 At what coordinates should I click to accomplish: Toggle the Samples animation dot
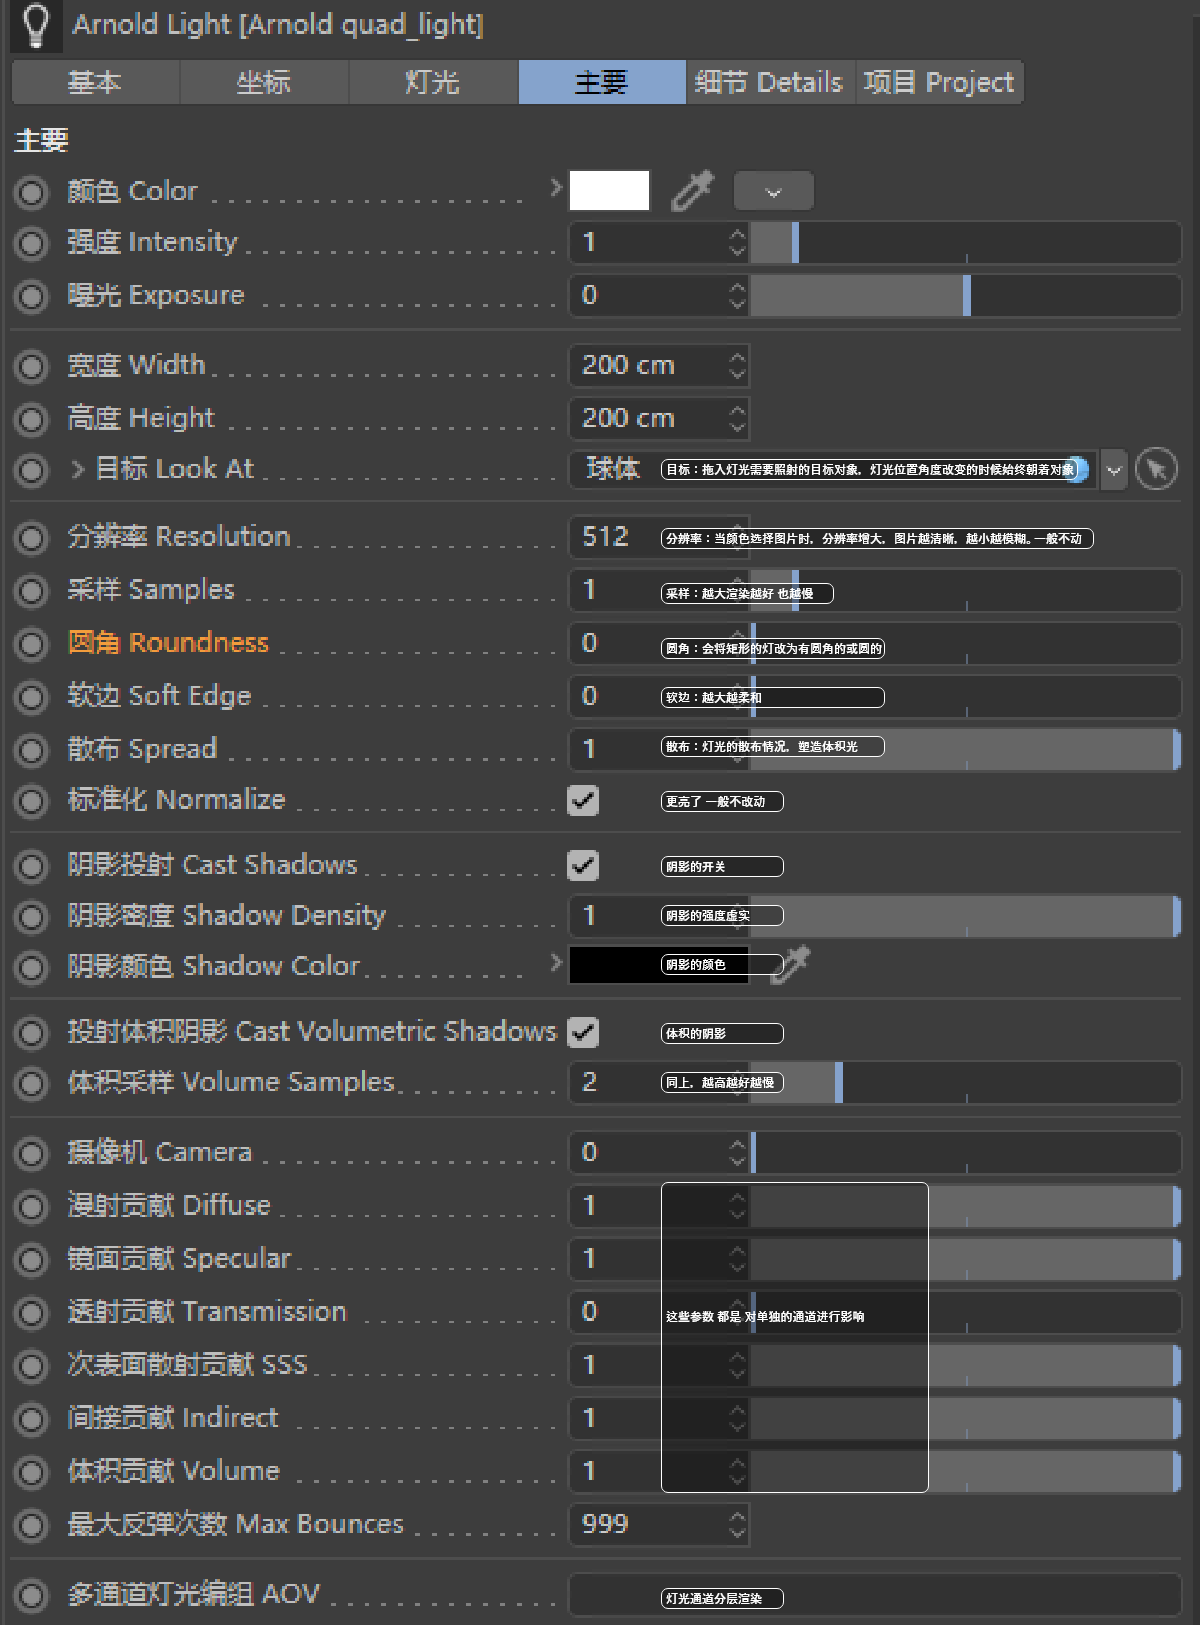coord(31,591)
